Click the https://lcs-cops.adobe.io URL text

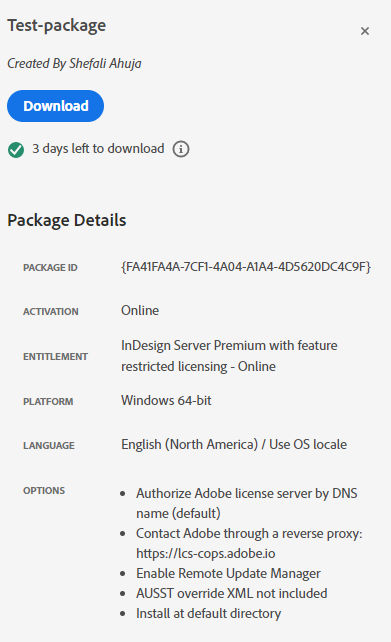[x=206, y=554]
